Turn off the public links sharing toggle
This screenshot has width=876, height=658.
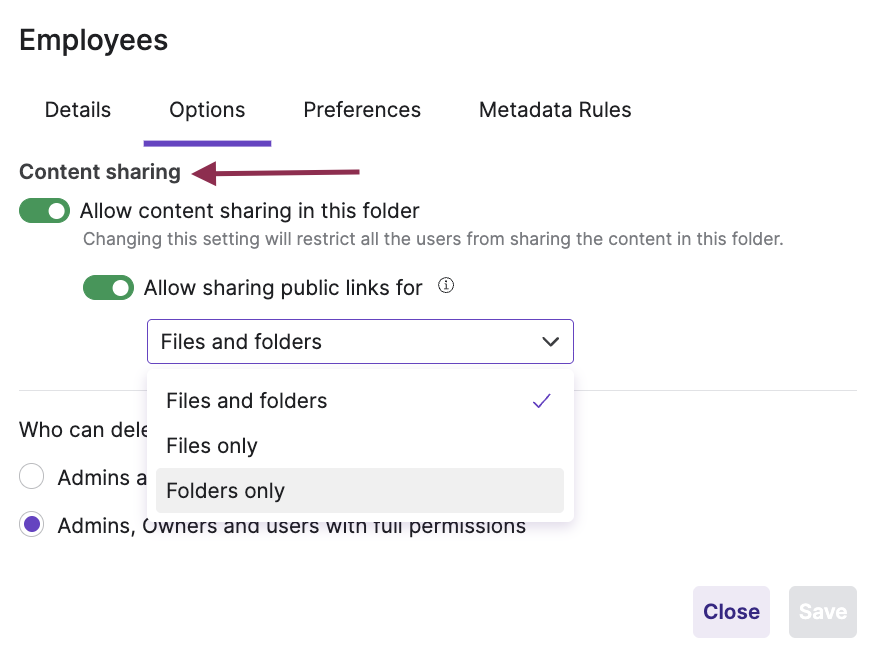pos(108,287)
